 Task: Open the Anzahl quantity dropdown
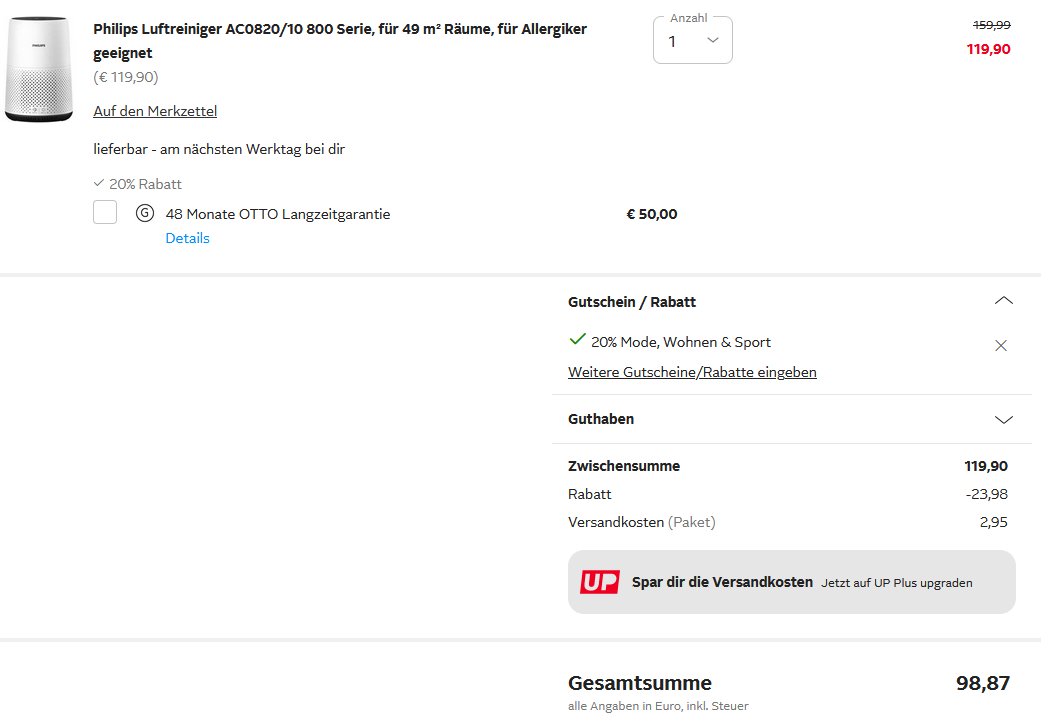692,40
